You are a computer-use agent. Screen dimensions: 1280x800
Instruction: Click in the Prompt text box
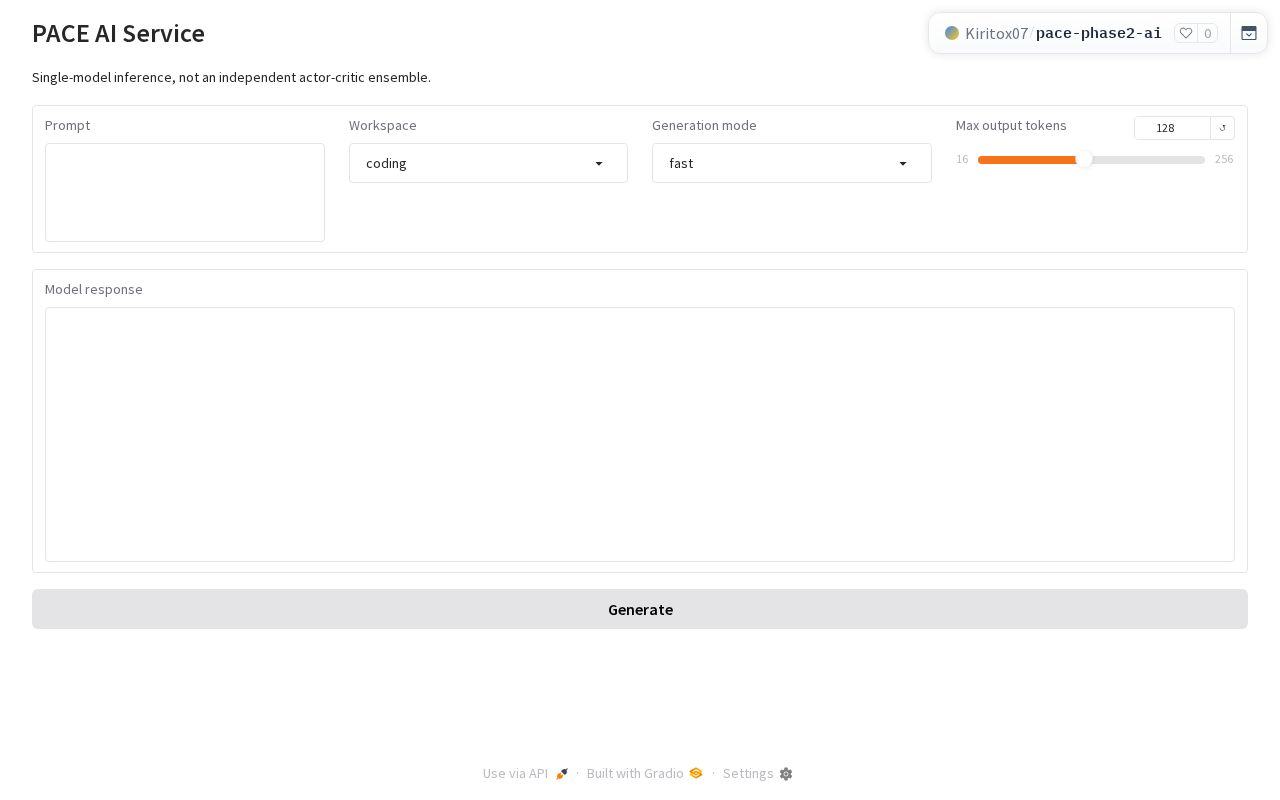click(185, 192)
